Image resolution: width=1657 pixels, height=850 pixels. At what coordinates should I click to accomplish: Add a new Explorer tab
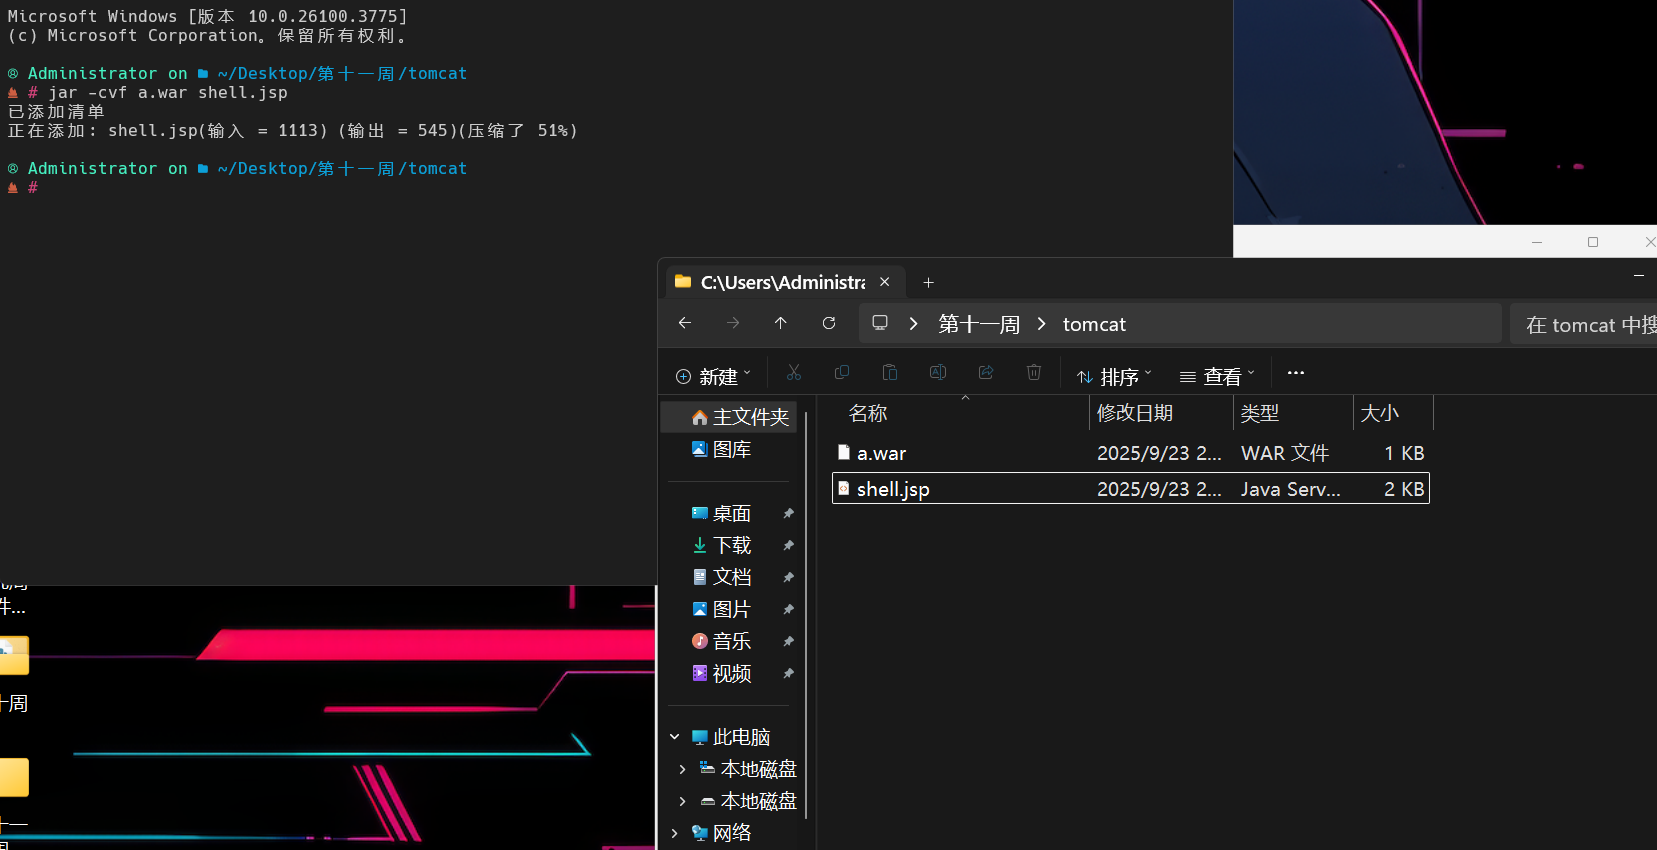click(928, 283)
